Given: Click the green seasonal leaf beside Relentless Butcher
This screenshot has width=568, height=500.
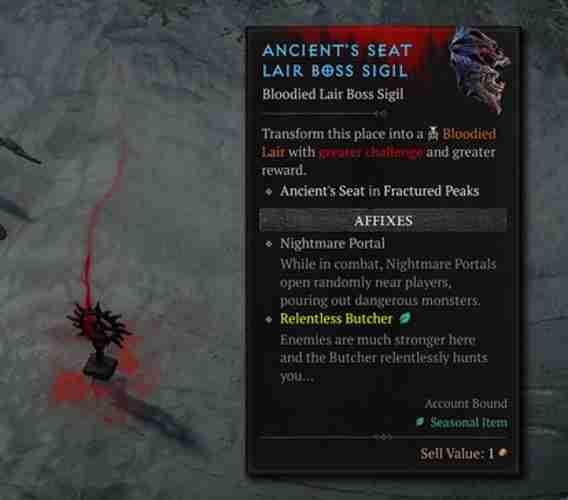Looking at the screenshot, I should tap(405, 318).
